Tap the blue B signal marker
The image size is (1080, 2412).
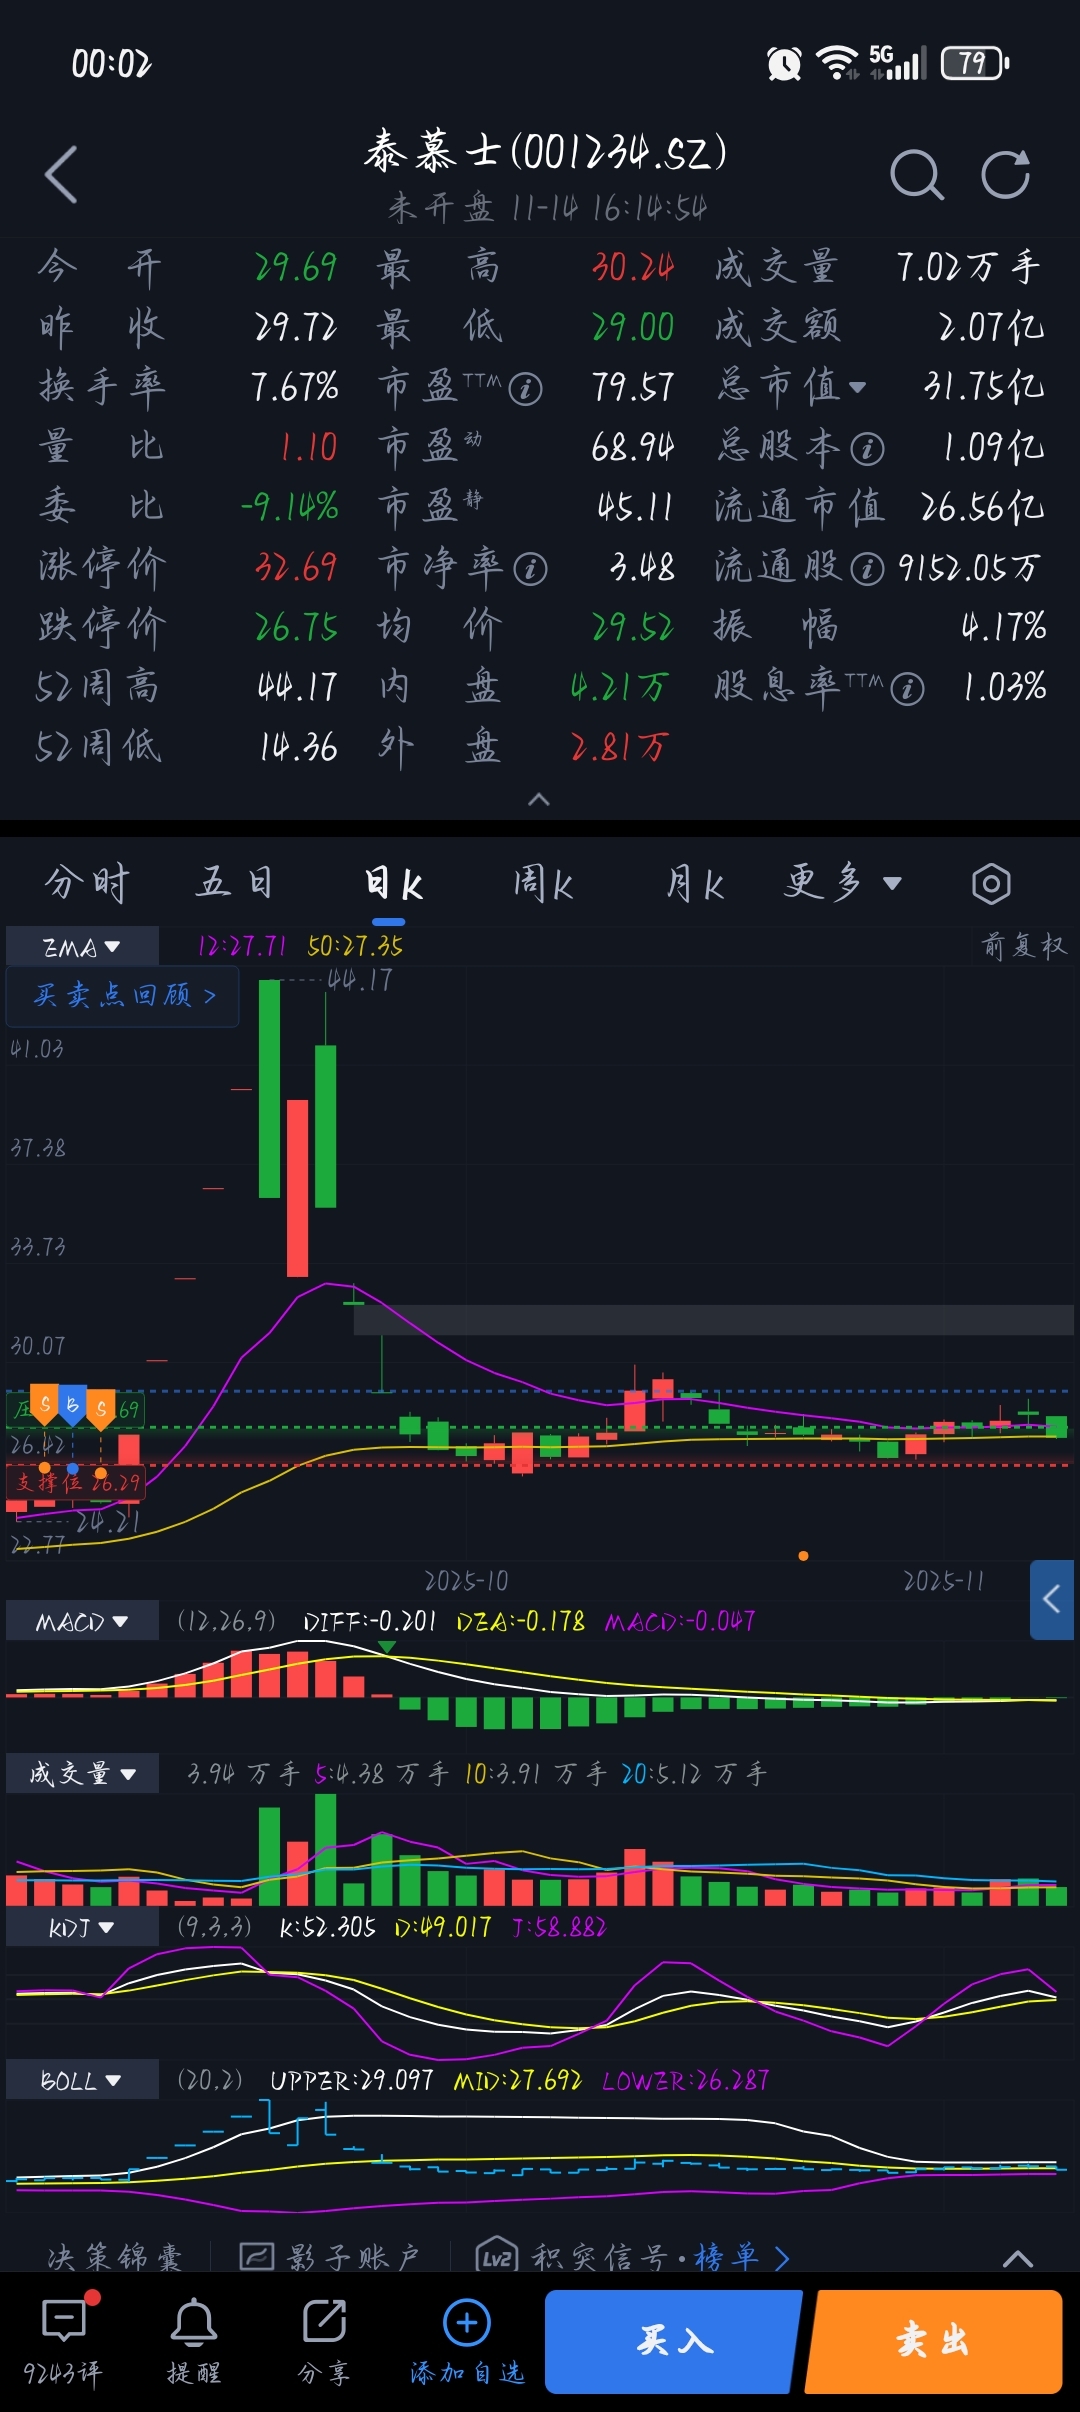[x=72, y=1404]
